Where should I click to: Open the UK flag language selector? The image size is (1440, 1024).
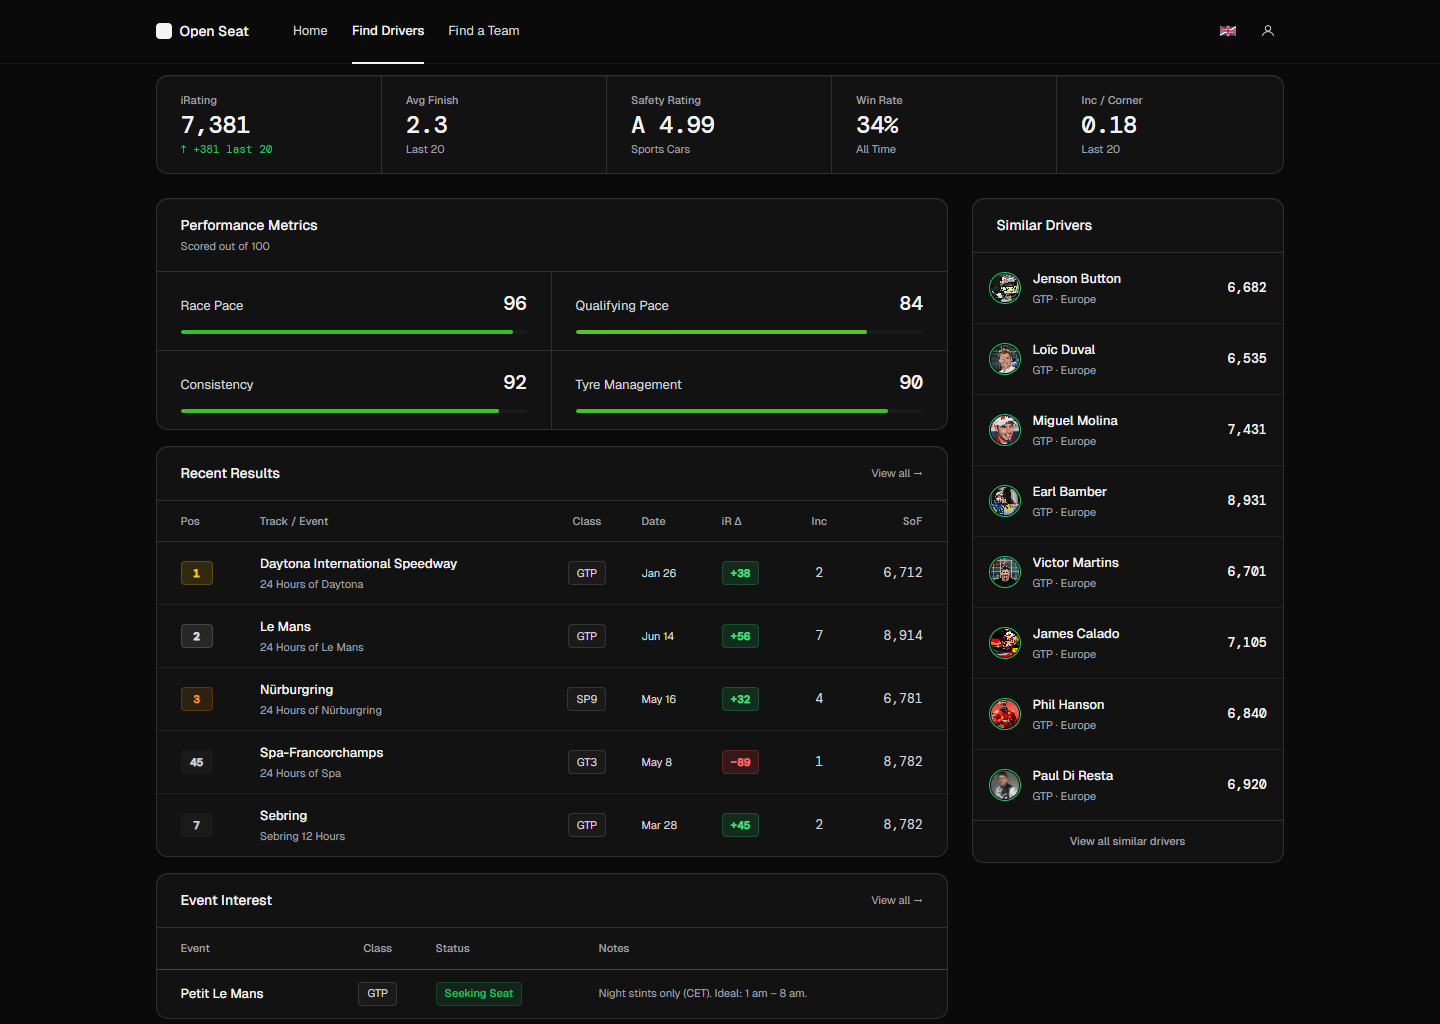pyautogui.click(x=1228, y=31)
